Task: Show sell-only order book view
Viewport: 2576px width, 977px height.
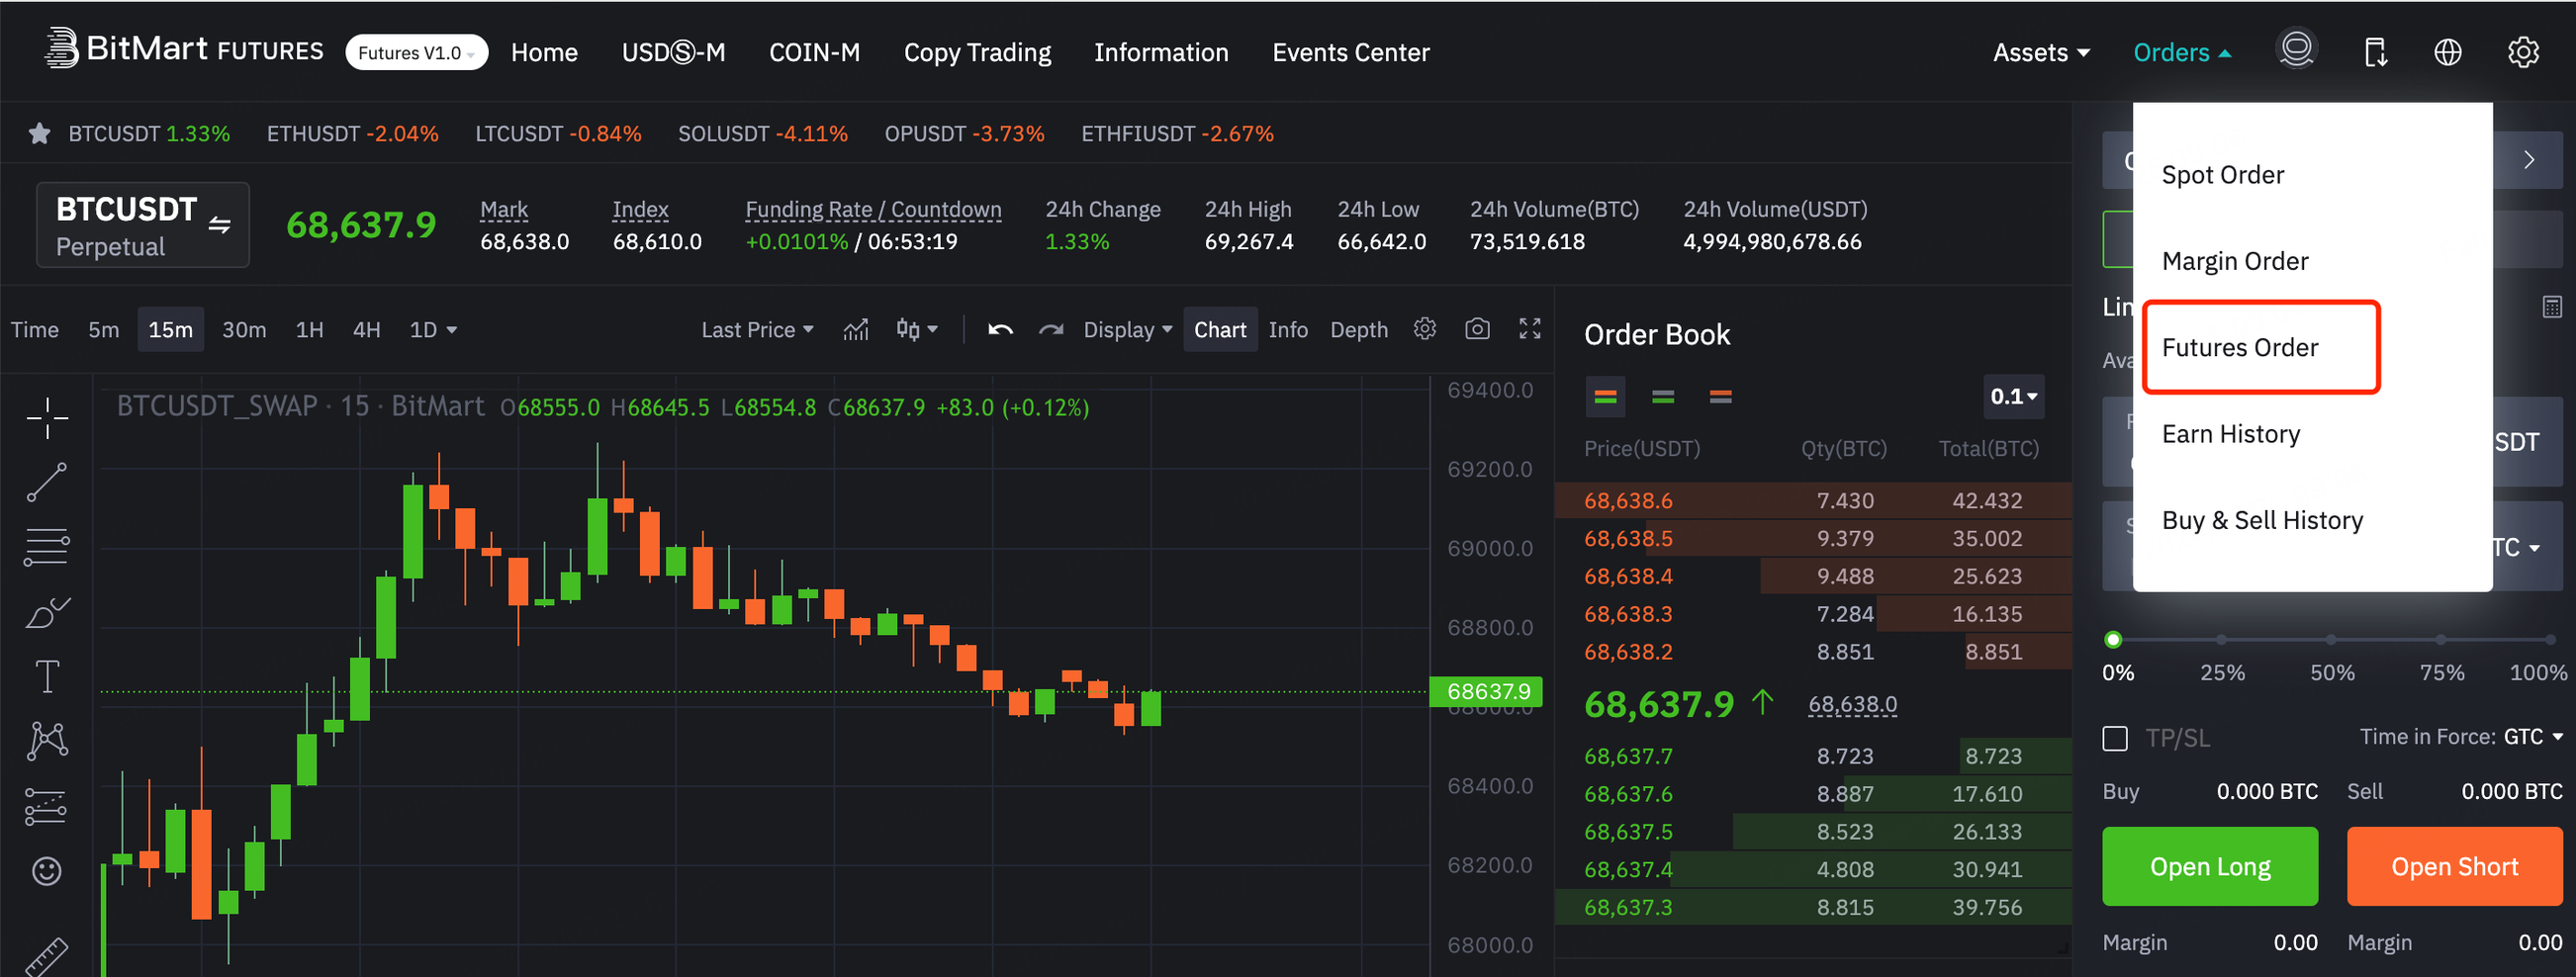Action: 1721,396
